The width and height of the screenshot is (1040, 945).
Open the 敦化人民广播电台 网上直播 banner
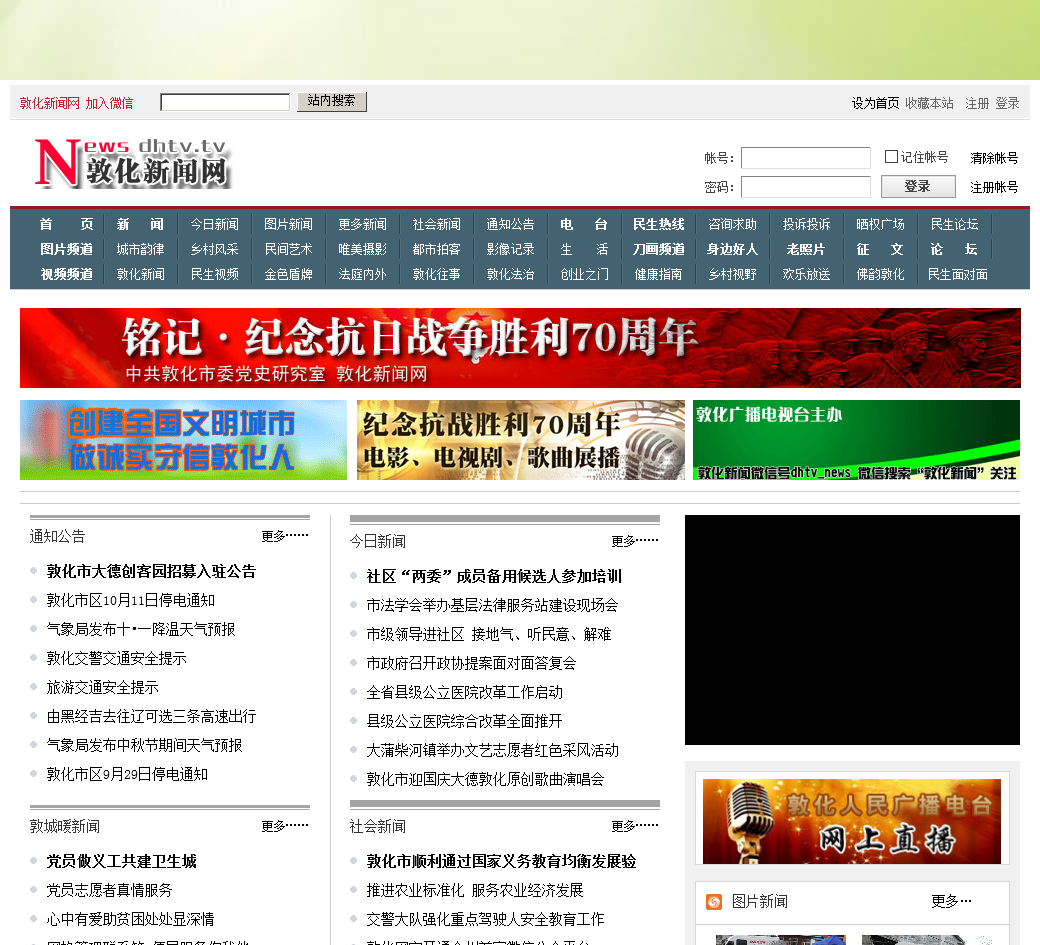point(852,821)
